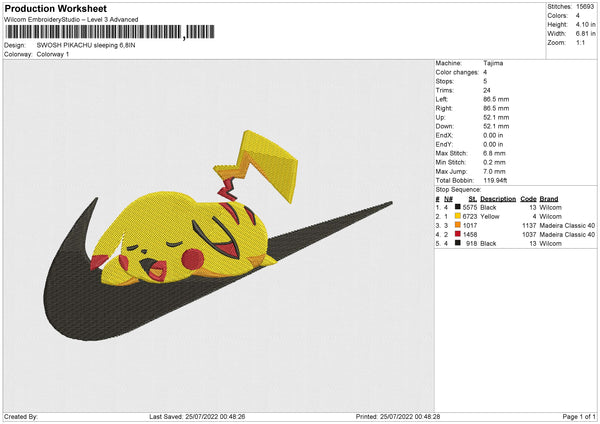Click the 'Description' column header
The width and height of the screenshot is (600, 424).
point(498,199)
